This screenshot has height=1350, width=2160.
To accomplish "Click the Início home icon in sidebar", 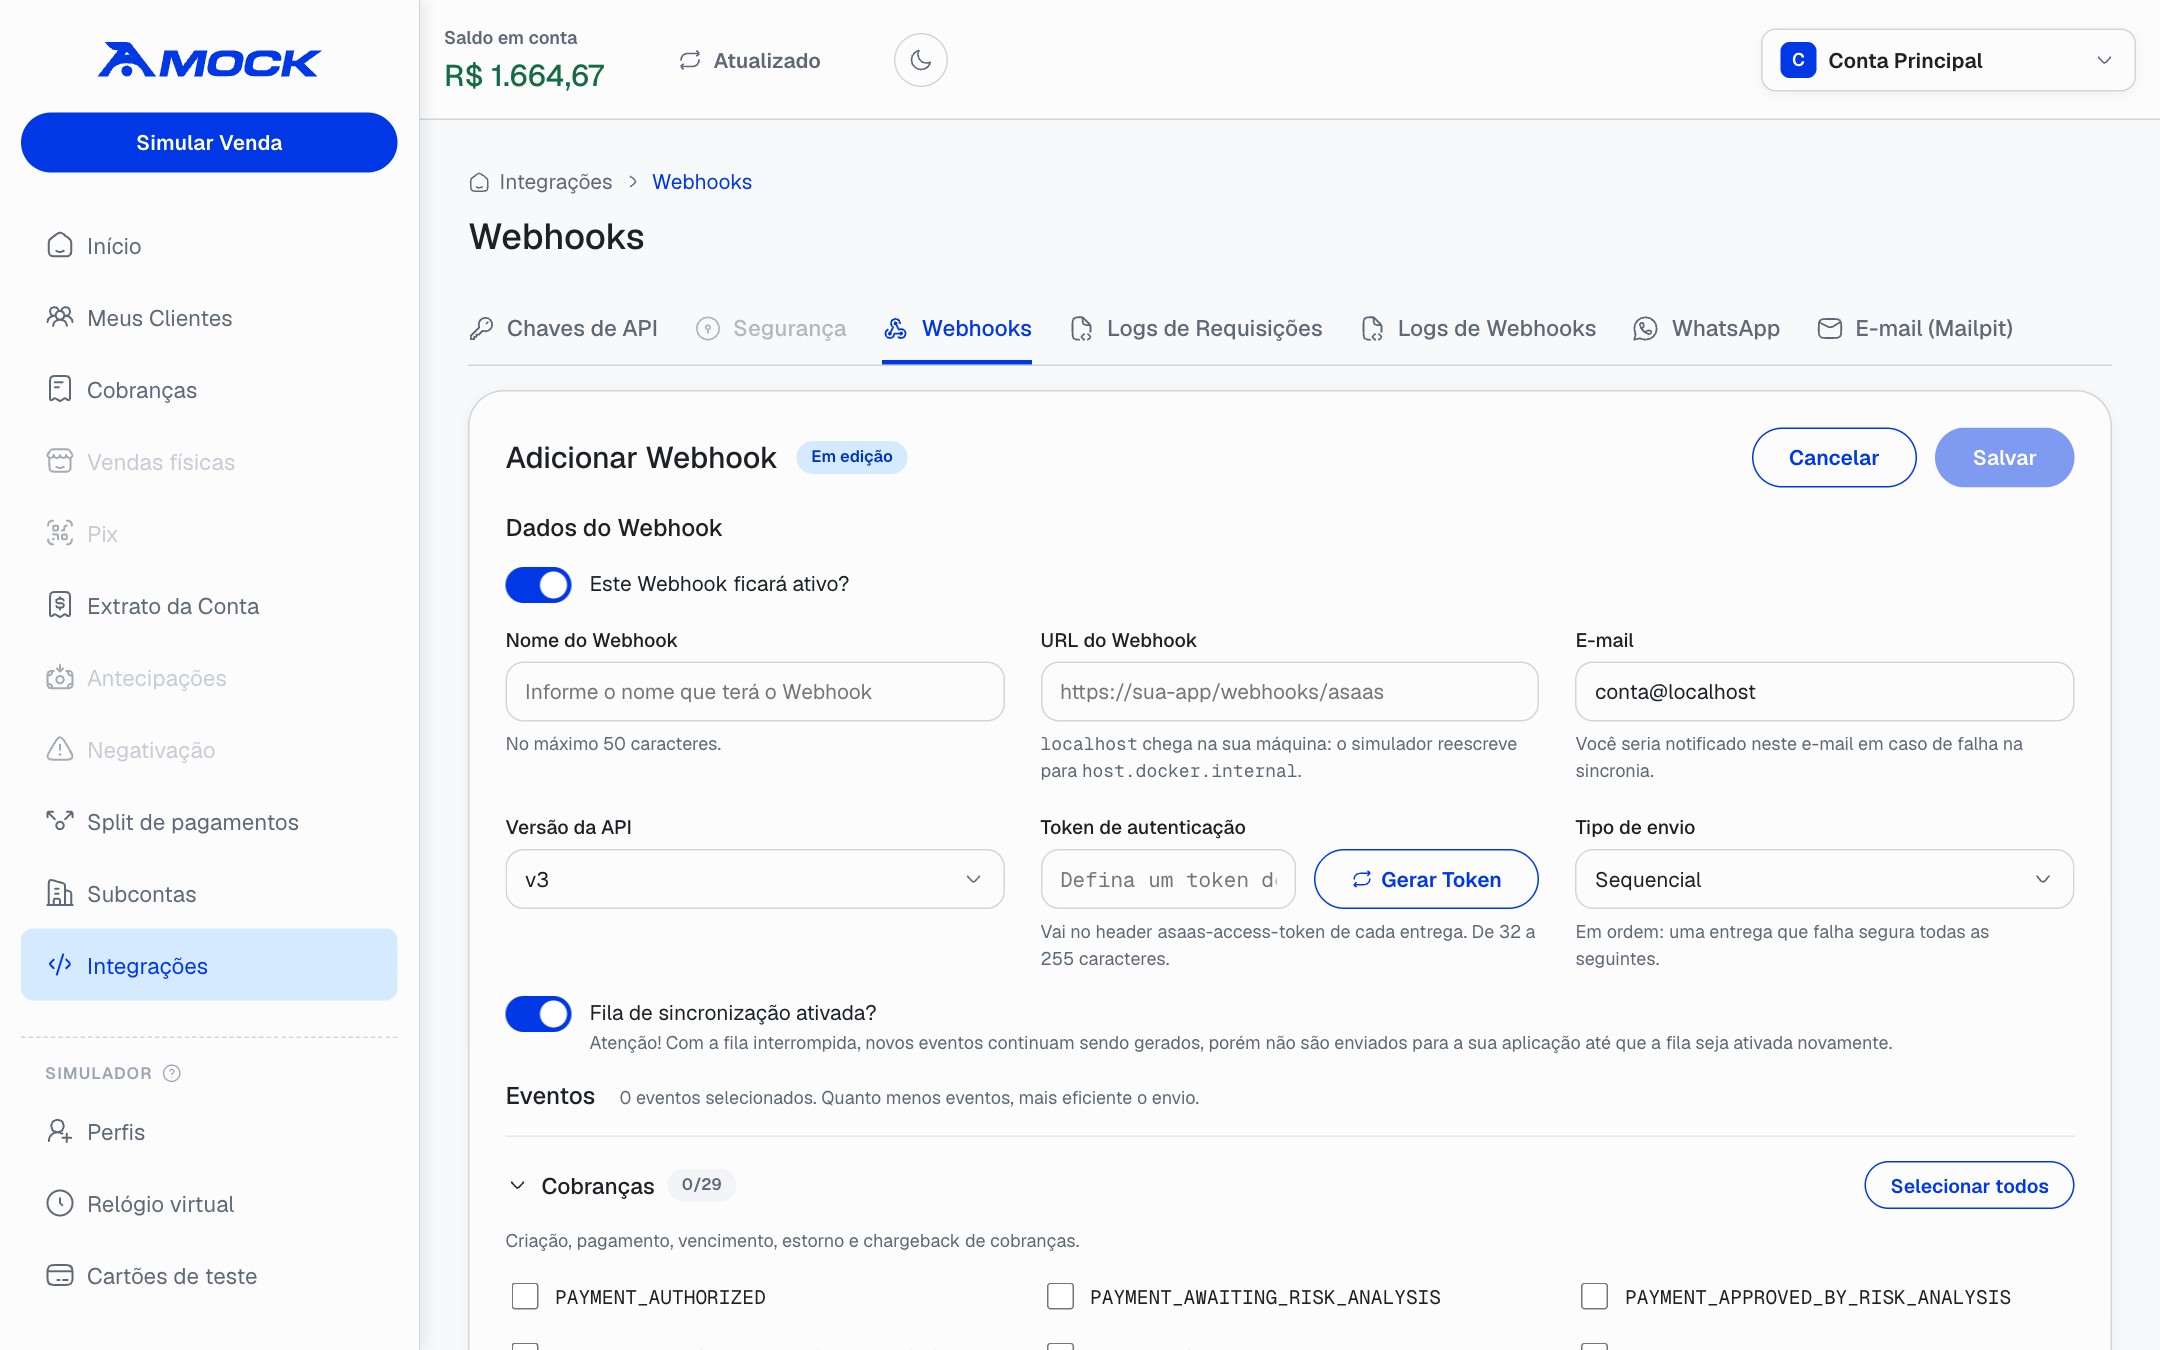I will [x=60, y=245].
